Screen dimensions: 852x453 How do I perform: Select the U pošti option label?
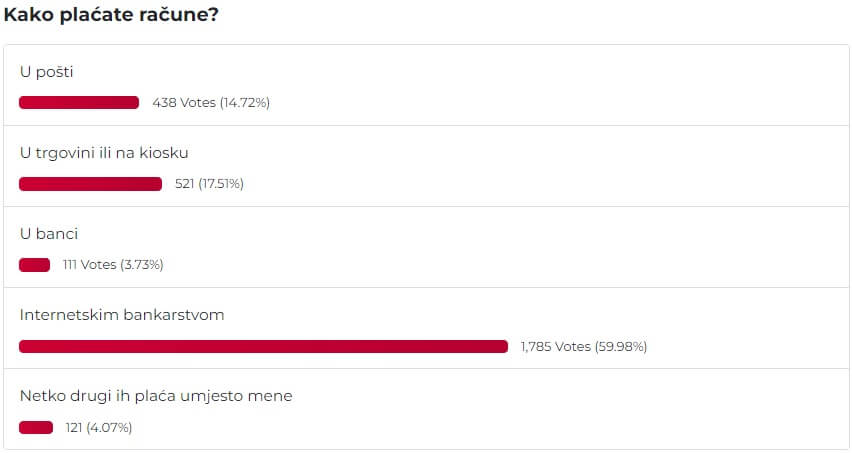pos(46,72)
